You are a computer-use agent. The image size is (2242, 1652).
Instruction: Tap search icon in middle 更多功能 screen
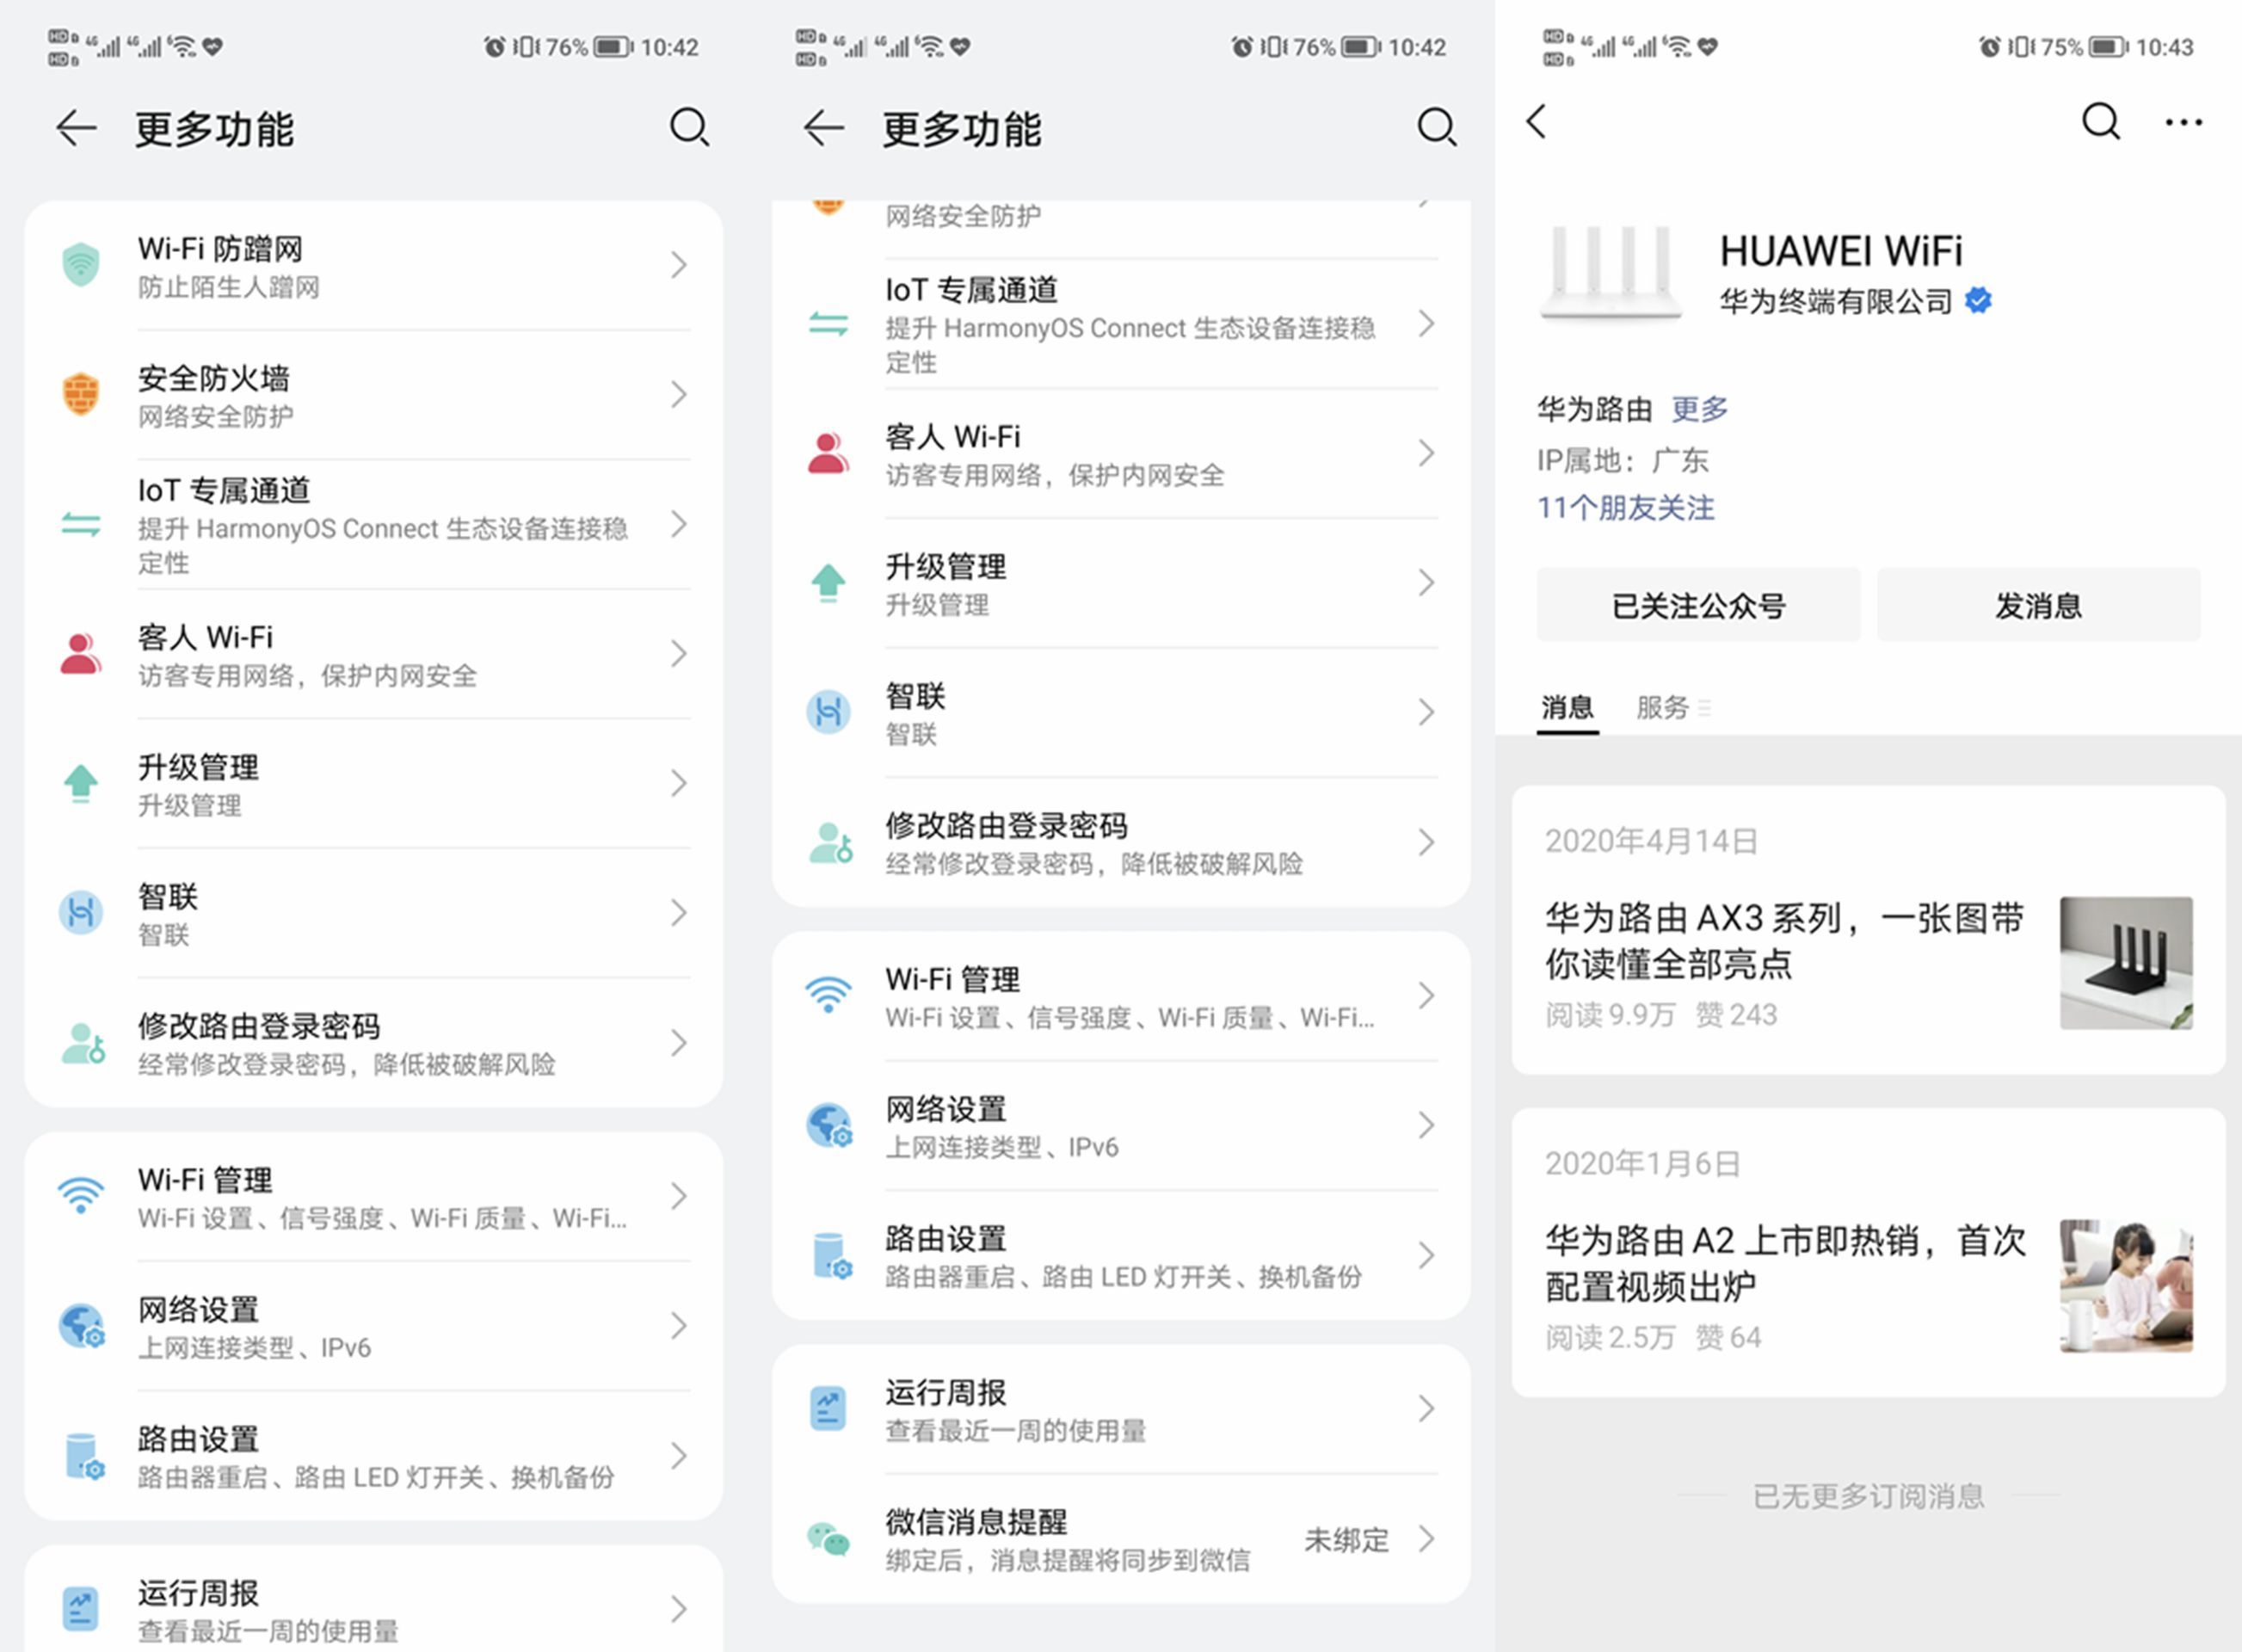pos(1437,128)
